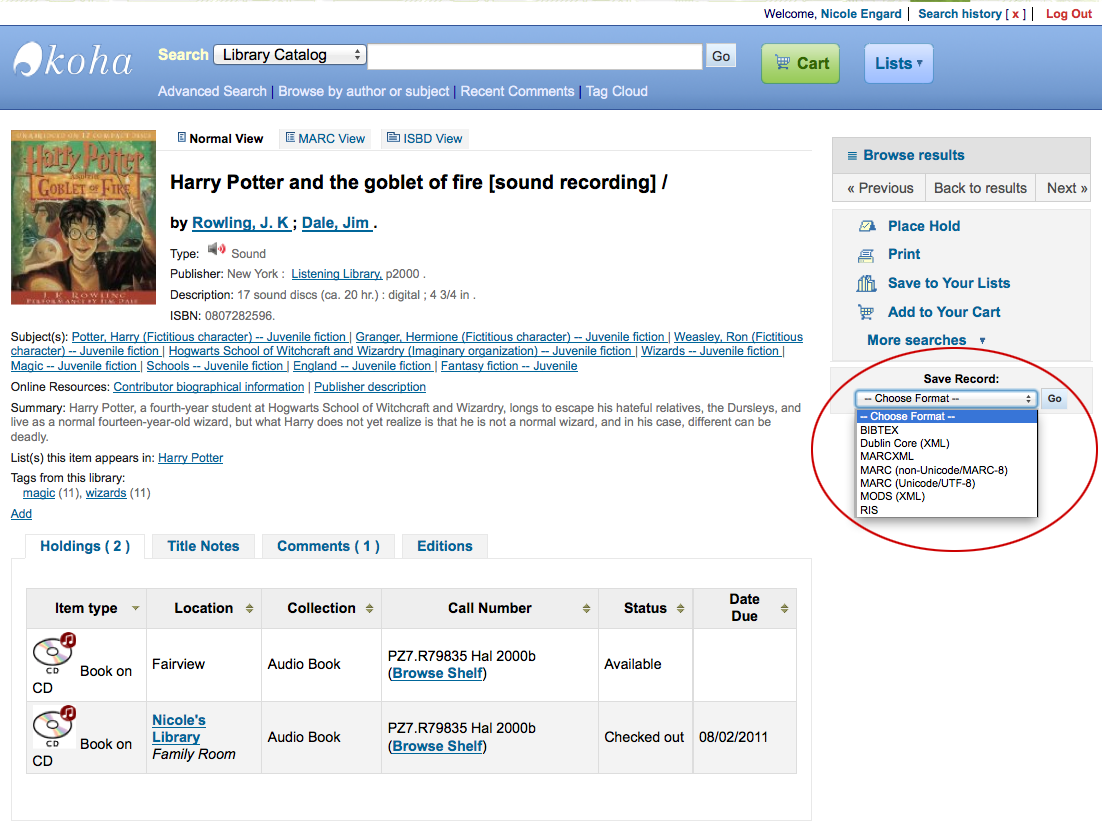Switch to the Title Notes tab
This screenshot has height=840, width=1102.
coord(203,546)
